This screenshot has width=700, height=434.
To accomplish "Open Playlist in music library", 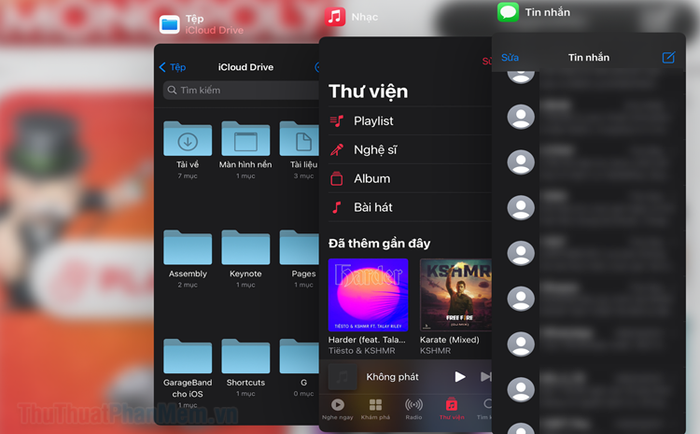I will [x=410, y=121].
